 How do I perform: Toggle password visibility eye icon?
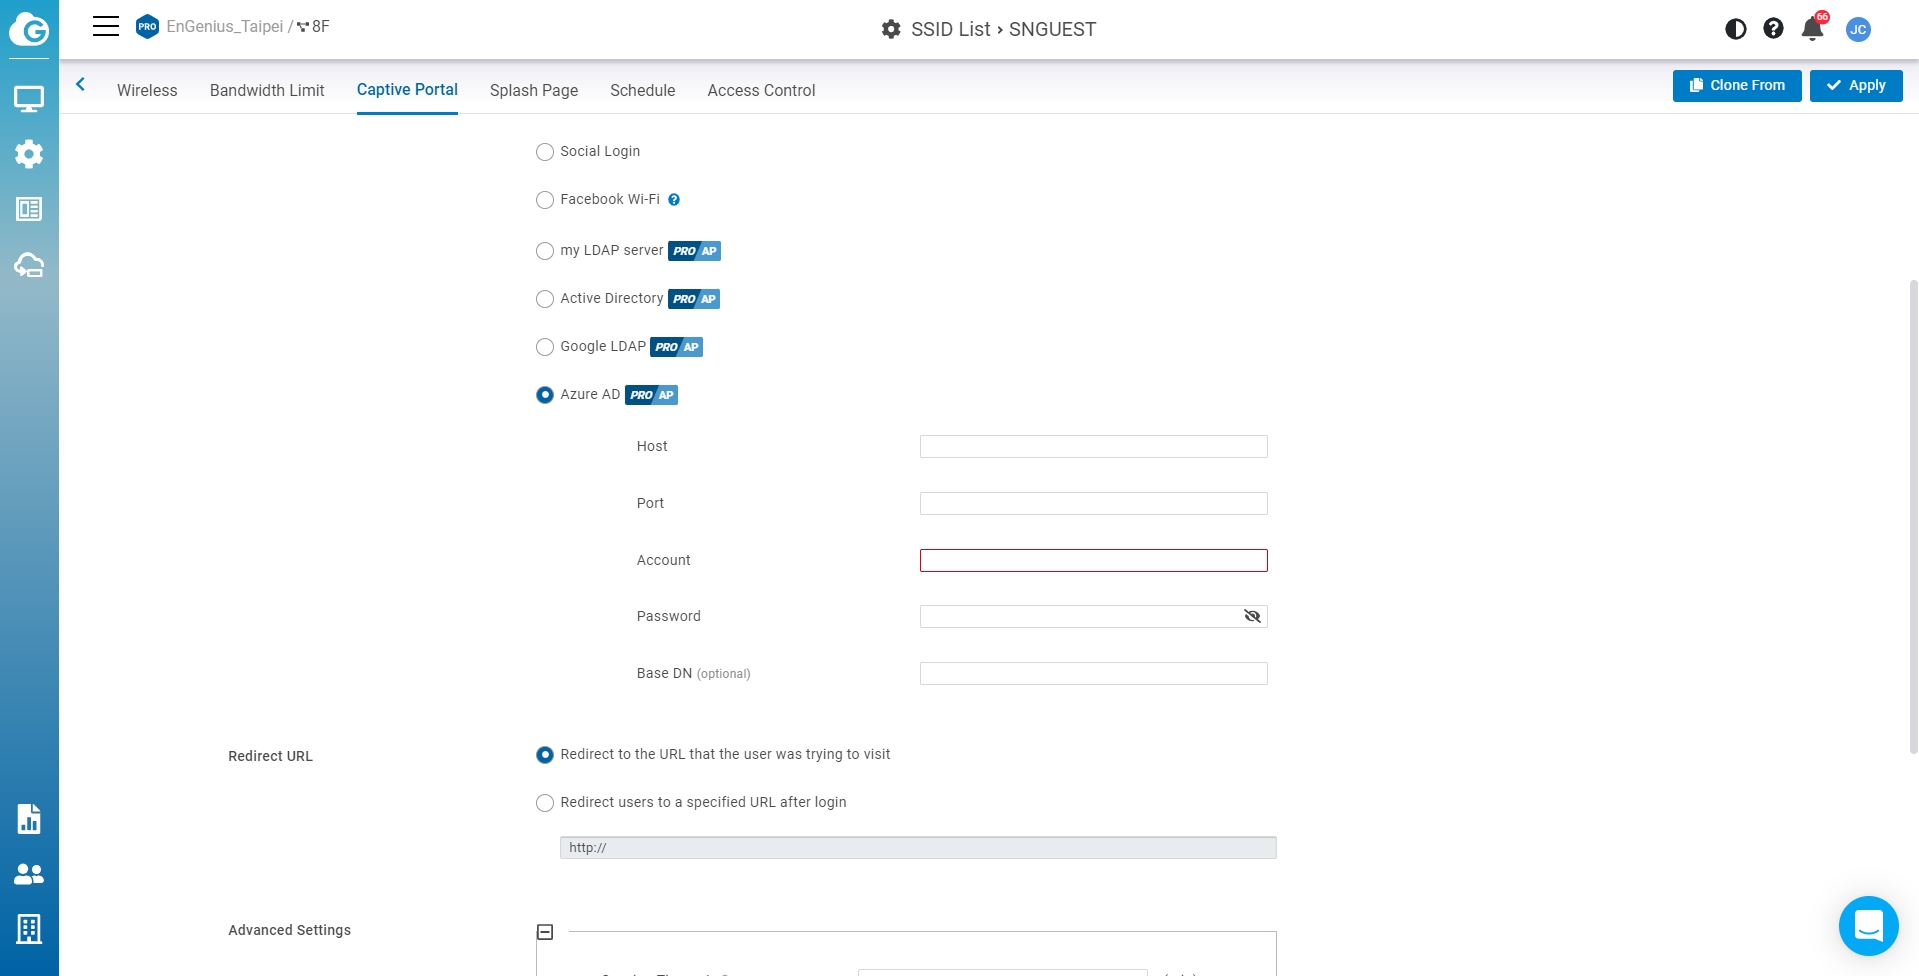tap(1252, 616)
